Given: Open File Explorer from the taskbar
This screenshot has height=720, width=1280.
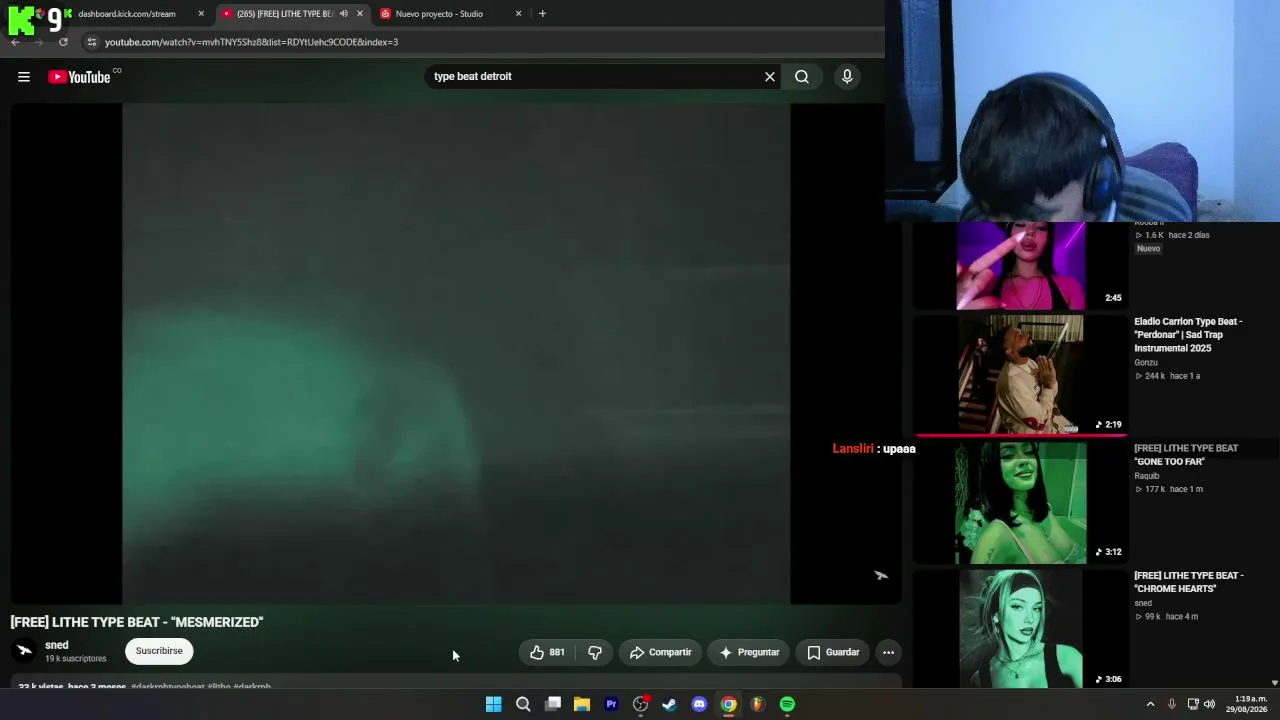Looking at the screenshot, I should [x=582, y=704].
